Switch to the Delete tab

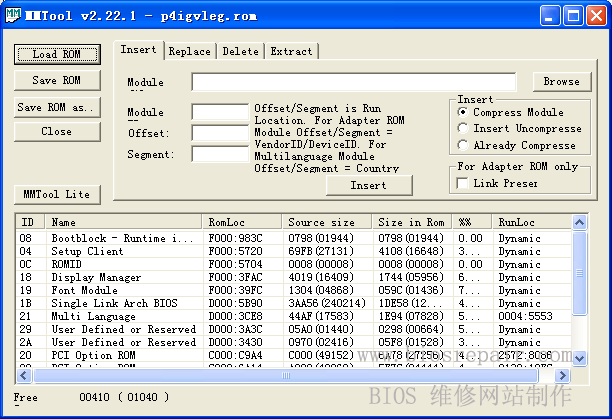[241, 51]
